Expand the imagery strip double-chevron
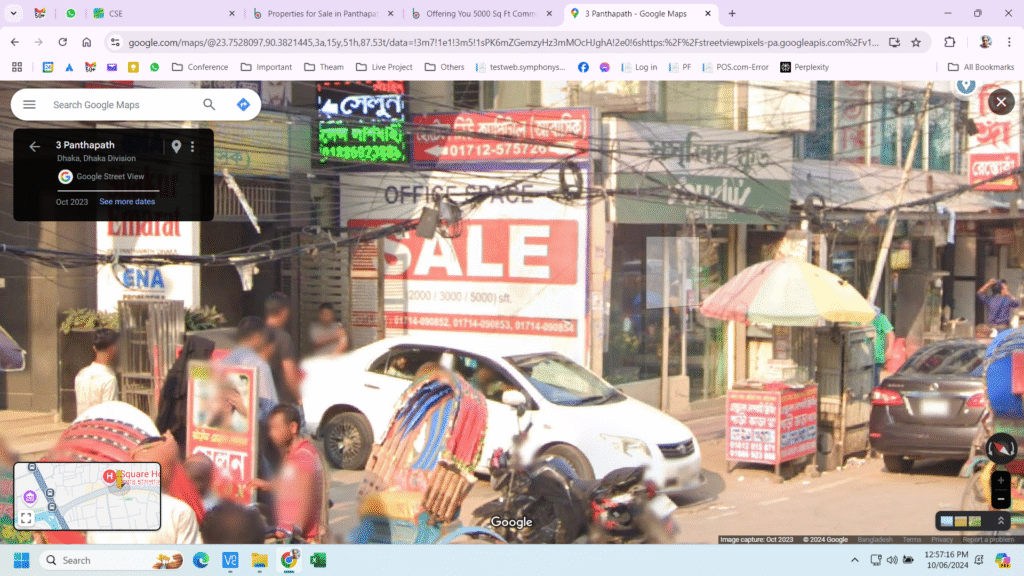The image size is (1024, 576). click(x=1000, y=520)
